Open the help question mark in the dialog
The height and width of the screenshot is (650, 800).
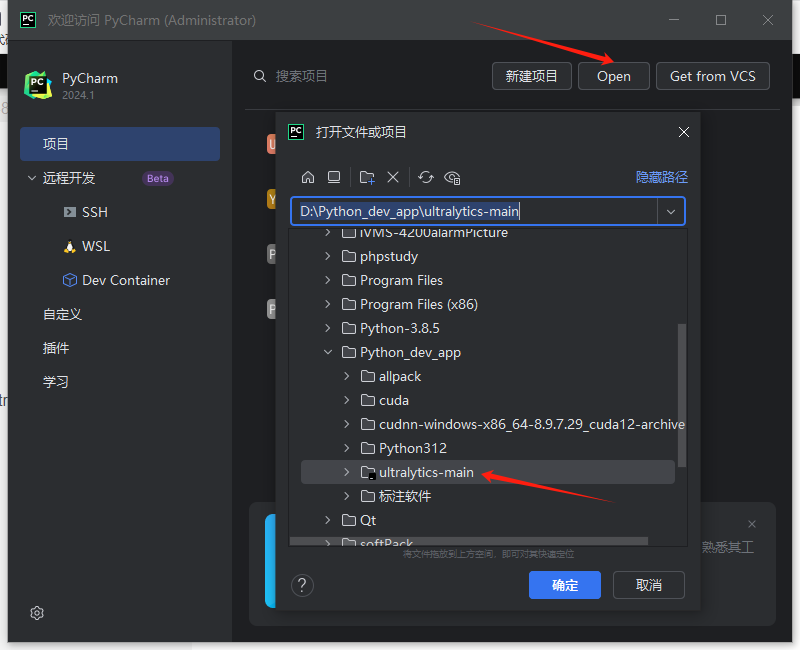pos(302,585)
